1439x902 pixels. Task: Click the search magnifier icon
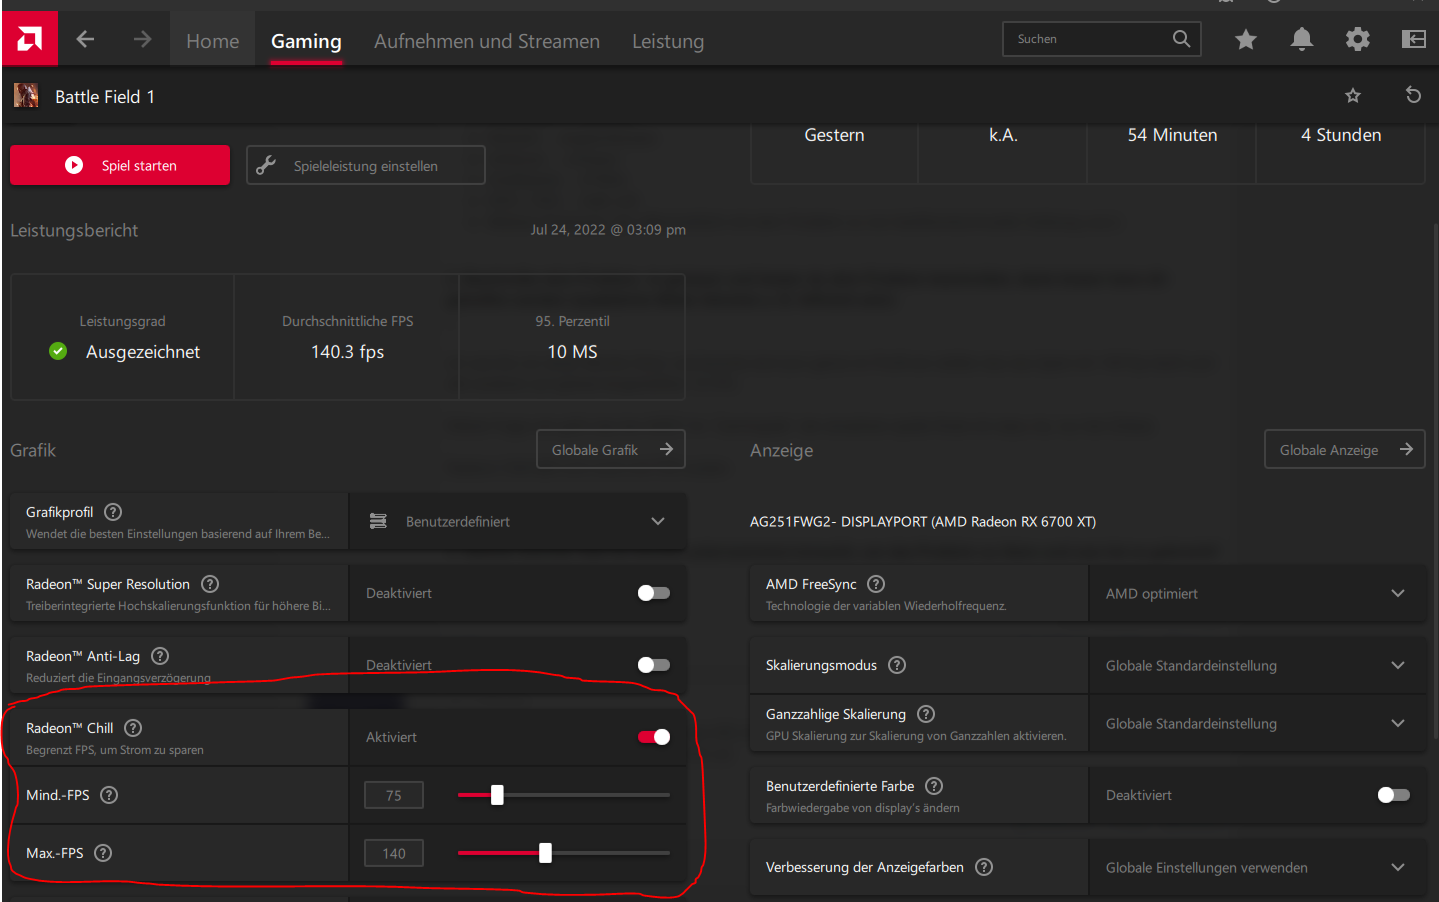(1181, 39)
